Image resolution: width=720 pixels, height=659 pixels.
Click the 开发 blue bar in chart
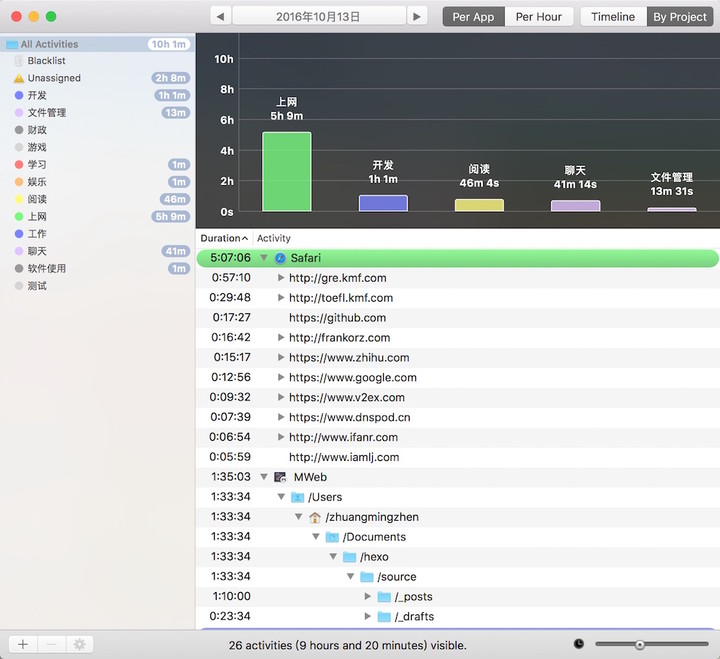pyautogui.click(x=383, y=203)
